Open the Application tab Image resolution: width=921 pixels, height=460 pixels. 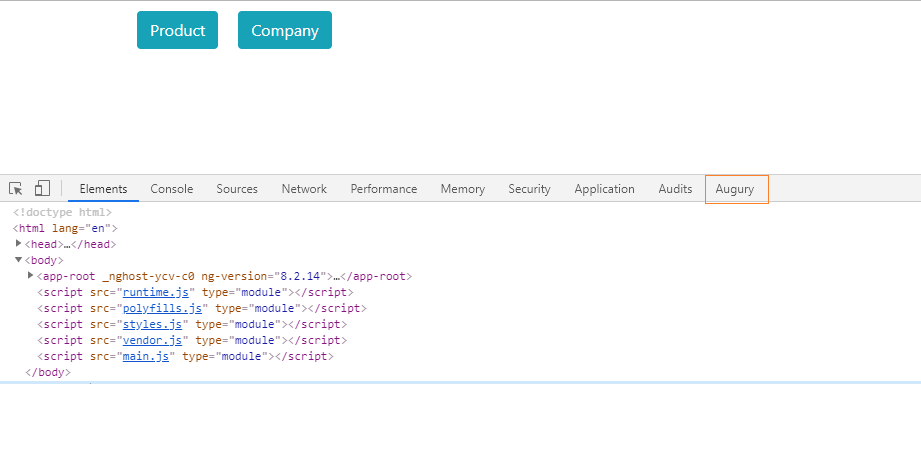coord(604,189)
